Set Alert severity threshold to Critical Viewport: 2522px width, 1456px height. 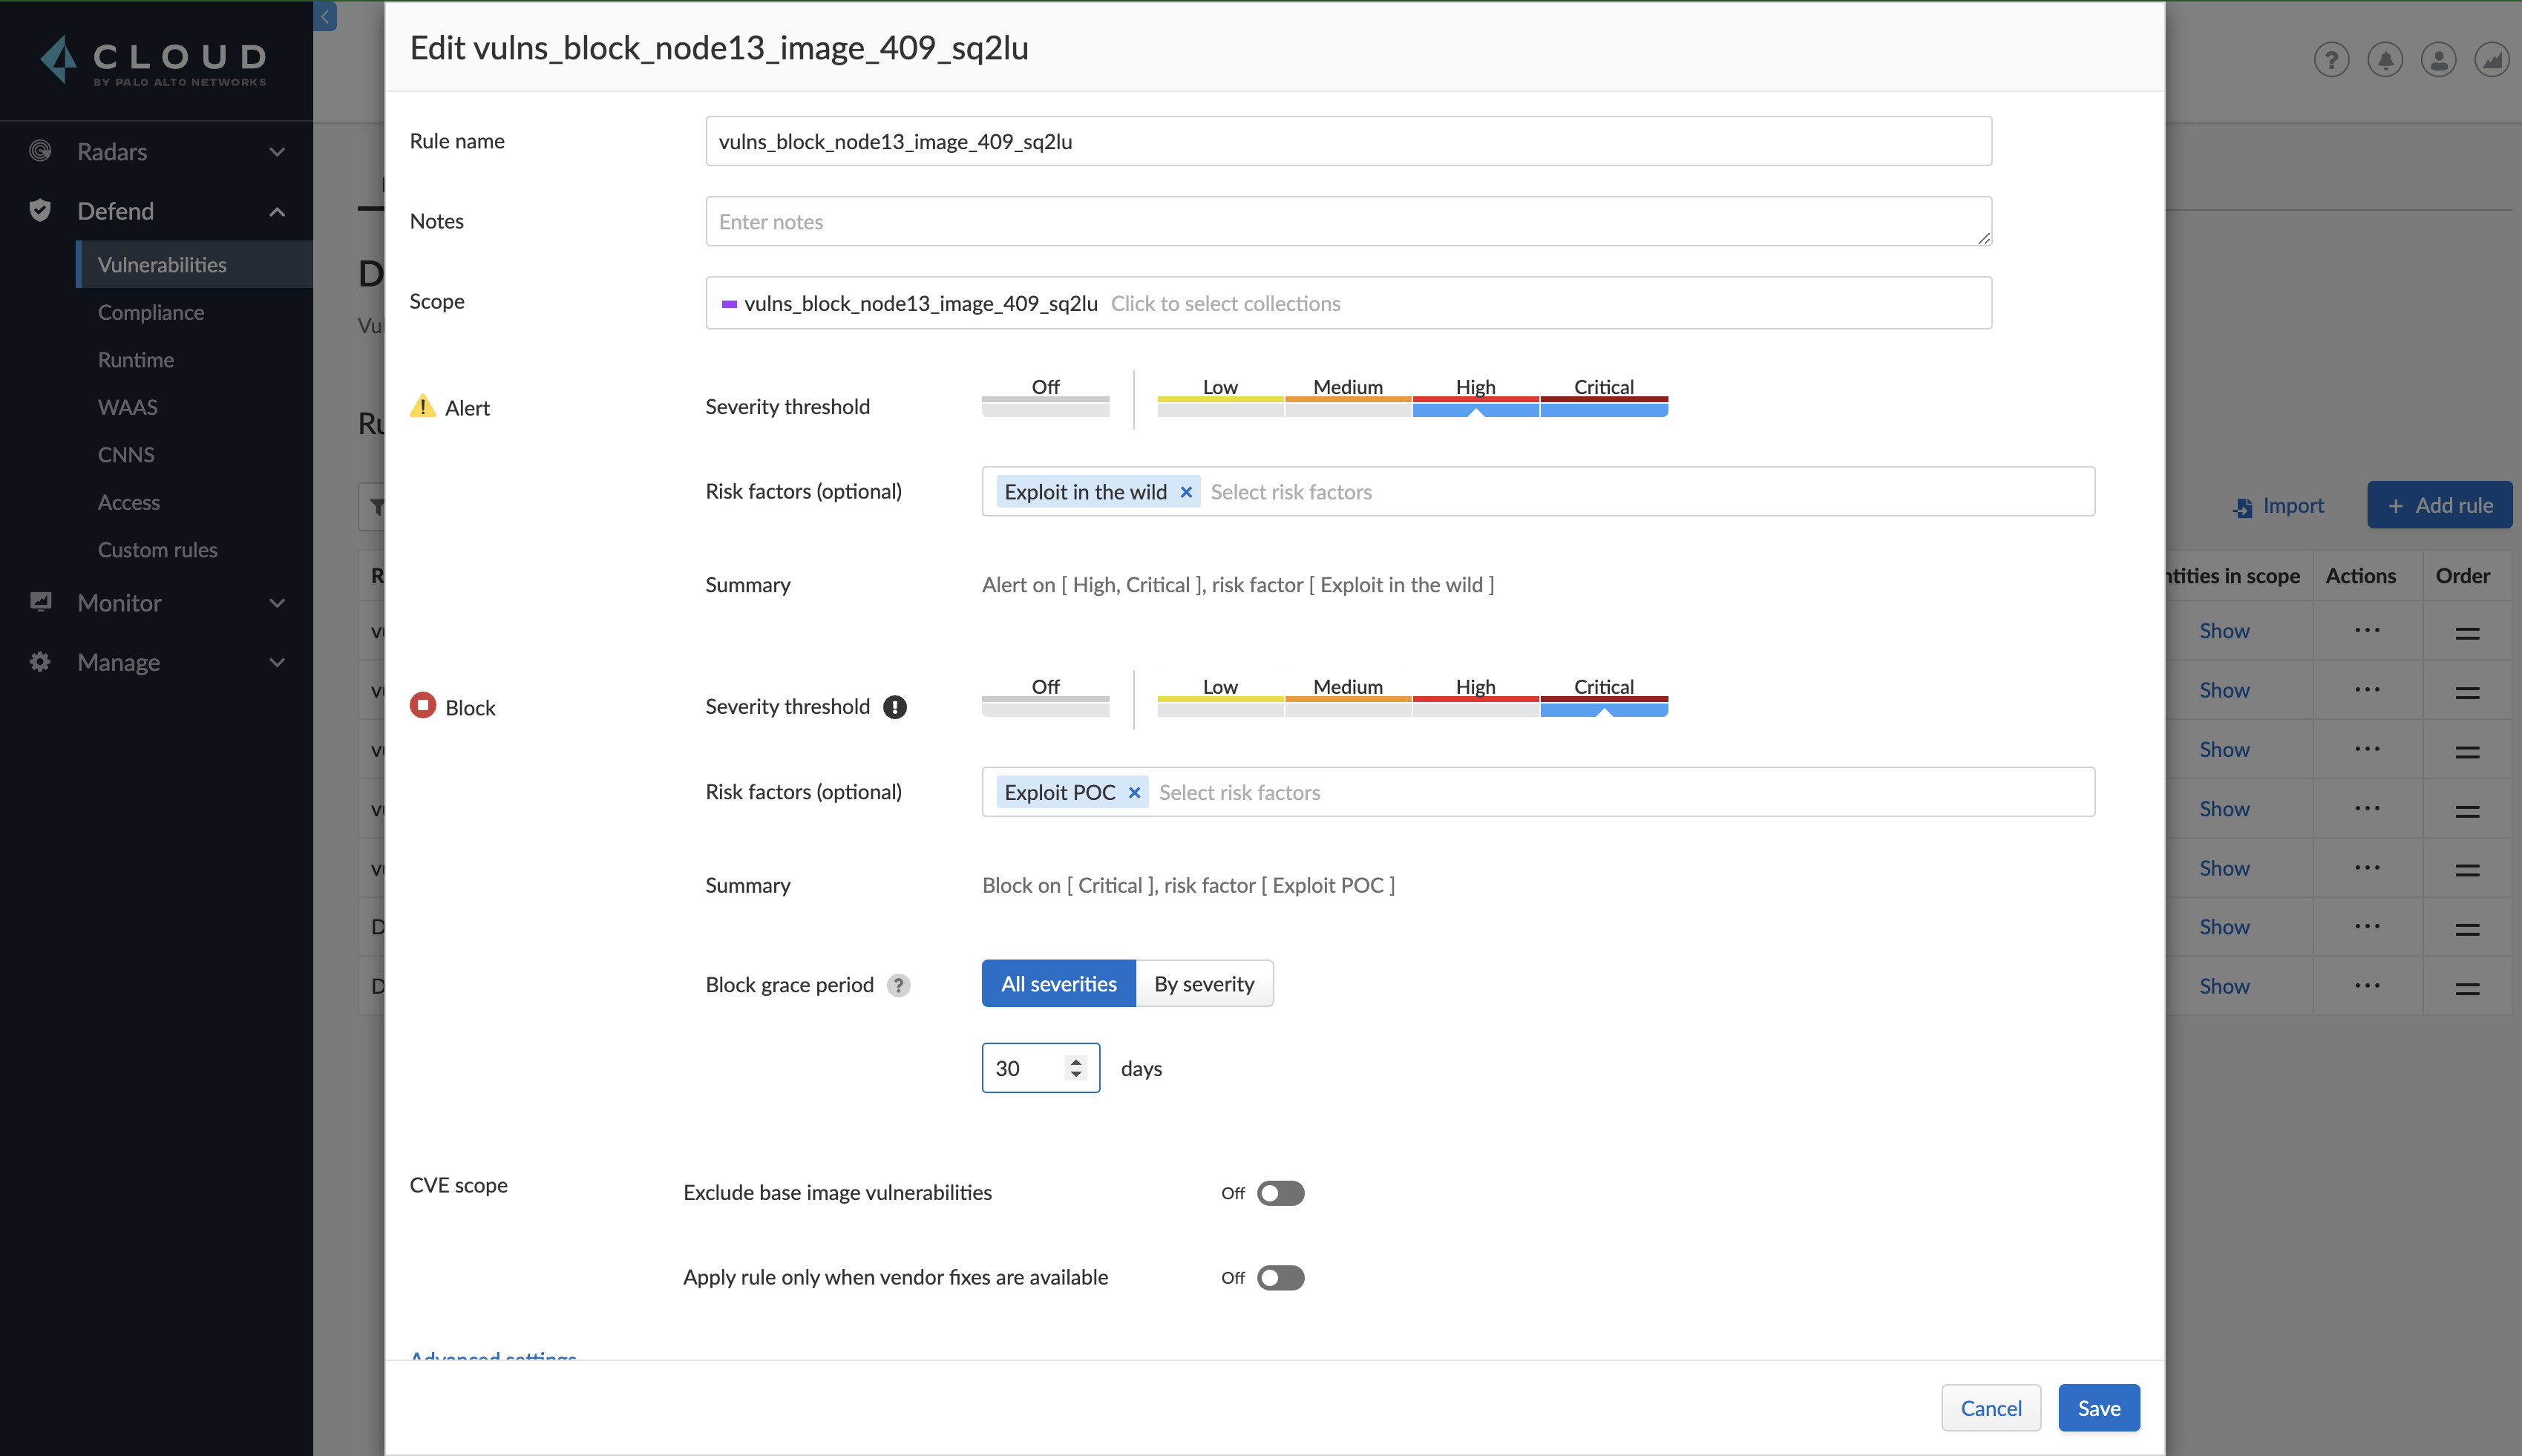(x=1604, y=396)
